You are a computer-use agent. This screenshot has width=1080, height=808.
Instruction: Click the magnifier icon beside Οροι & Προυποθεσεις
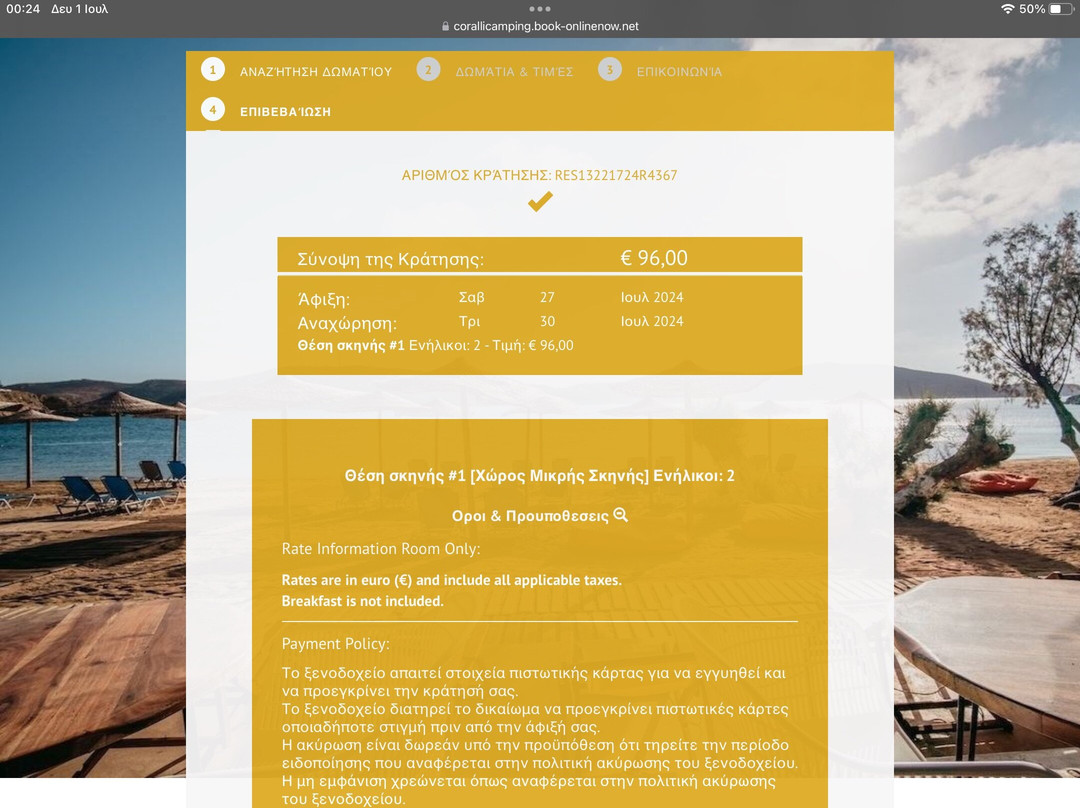pos(621,515)
